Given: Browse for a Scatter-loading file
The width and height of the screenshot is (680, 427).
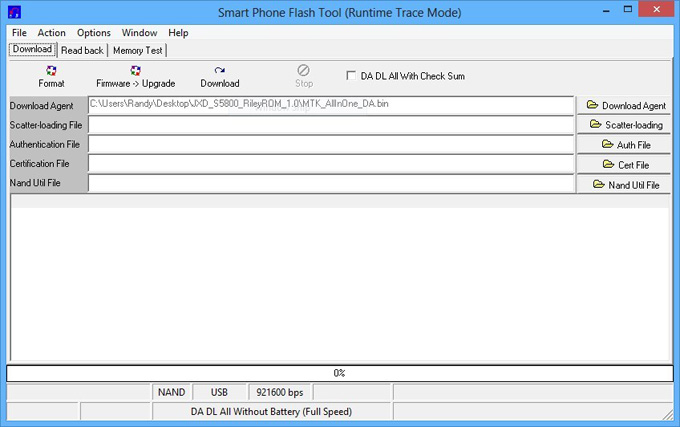Looking at the screenshot, I should click(x=624, y=125).
